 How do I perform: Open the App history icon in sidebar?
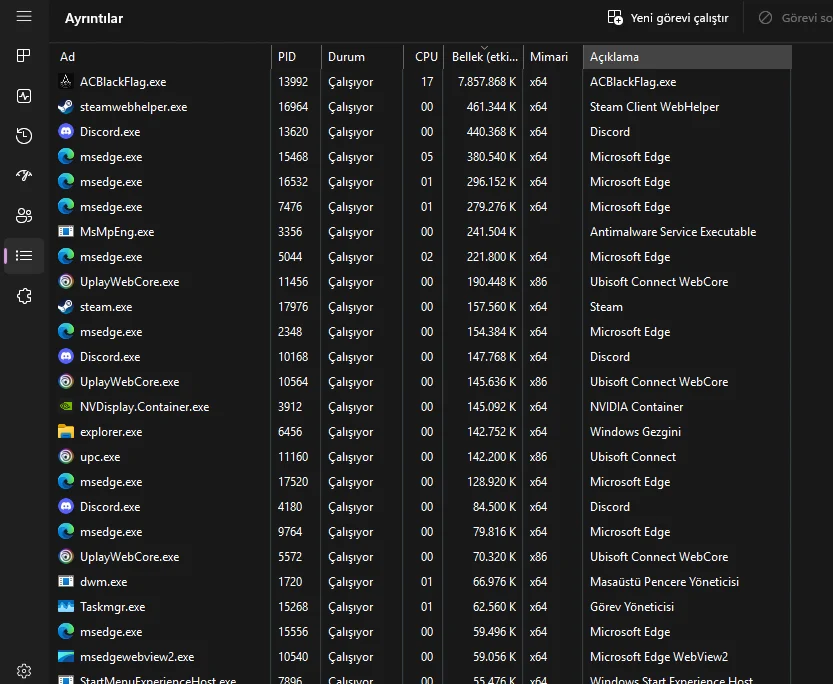24,136
